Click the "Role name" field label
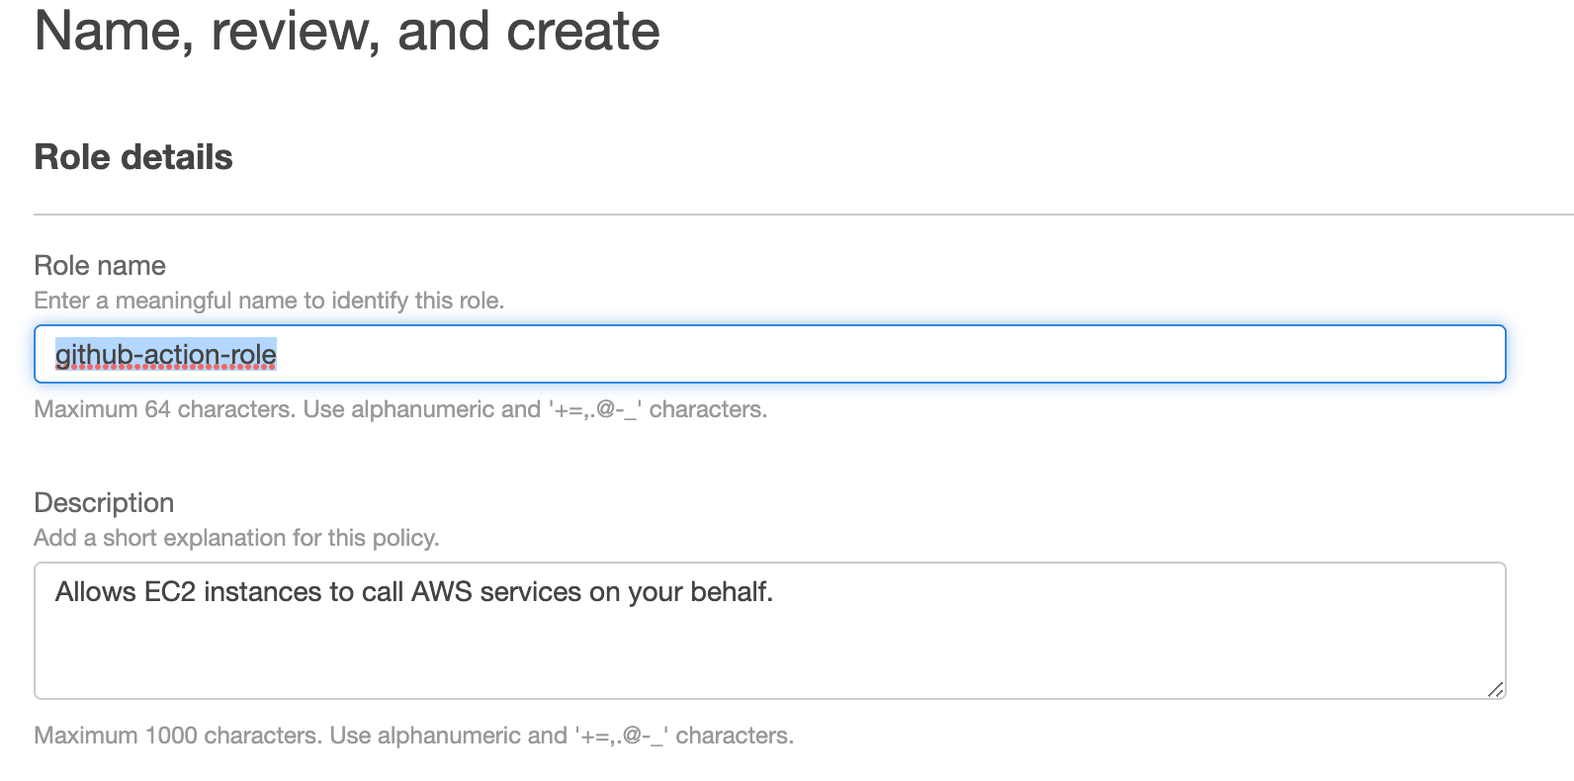 click(100, 266)
